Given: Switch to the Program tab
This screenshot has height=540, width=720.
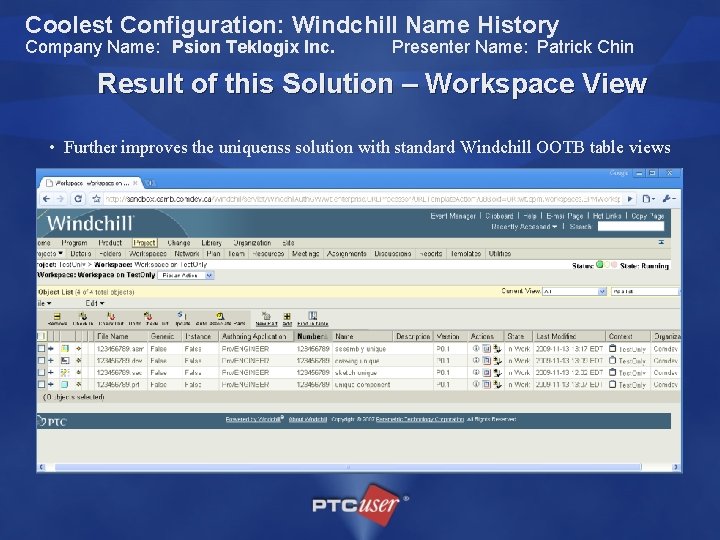Looking at the screenshot, I should (x=74, y=242).
